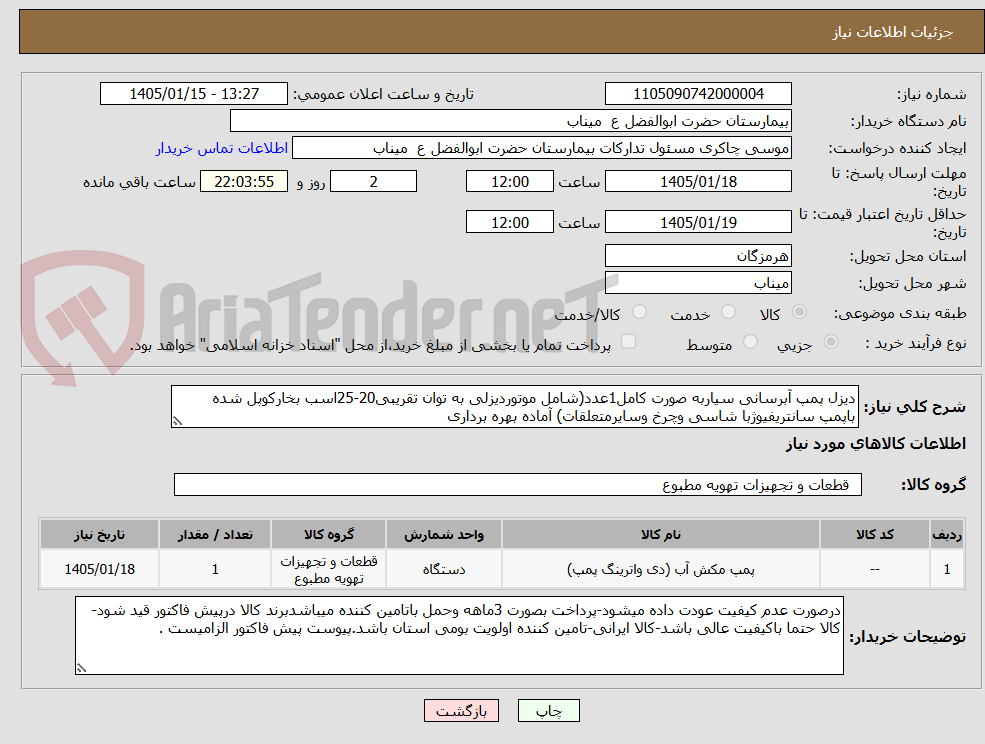Toggle the اسناد خزانه اسلامی payment checkbox
This screenshot has height=744, width=985.
[x=628, y=341]
